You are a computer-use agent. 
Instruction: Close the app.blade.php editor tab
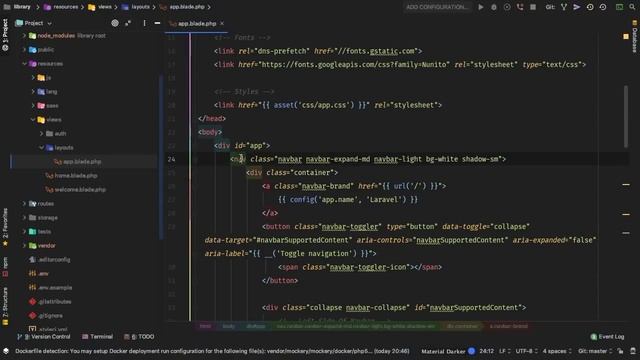click(222, 24)
